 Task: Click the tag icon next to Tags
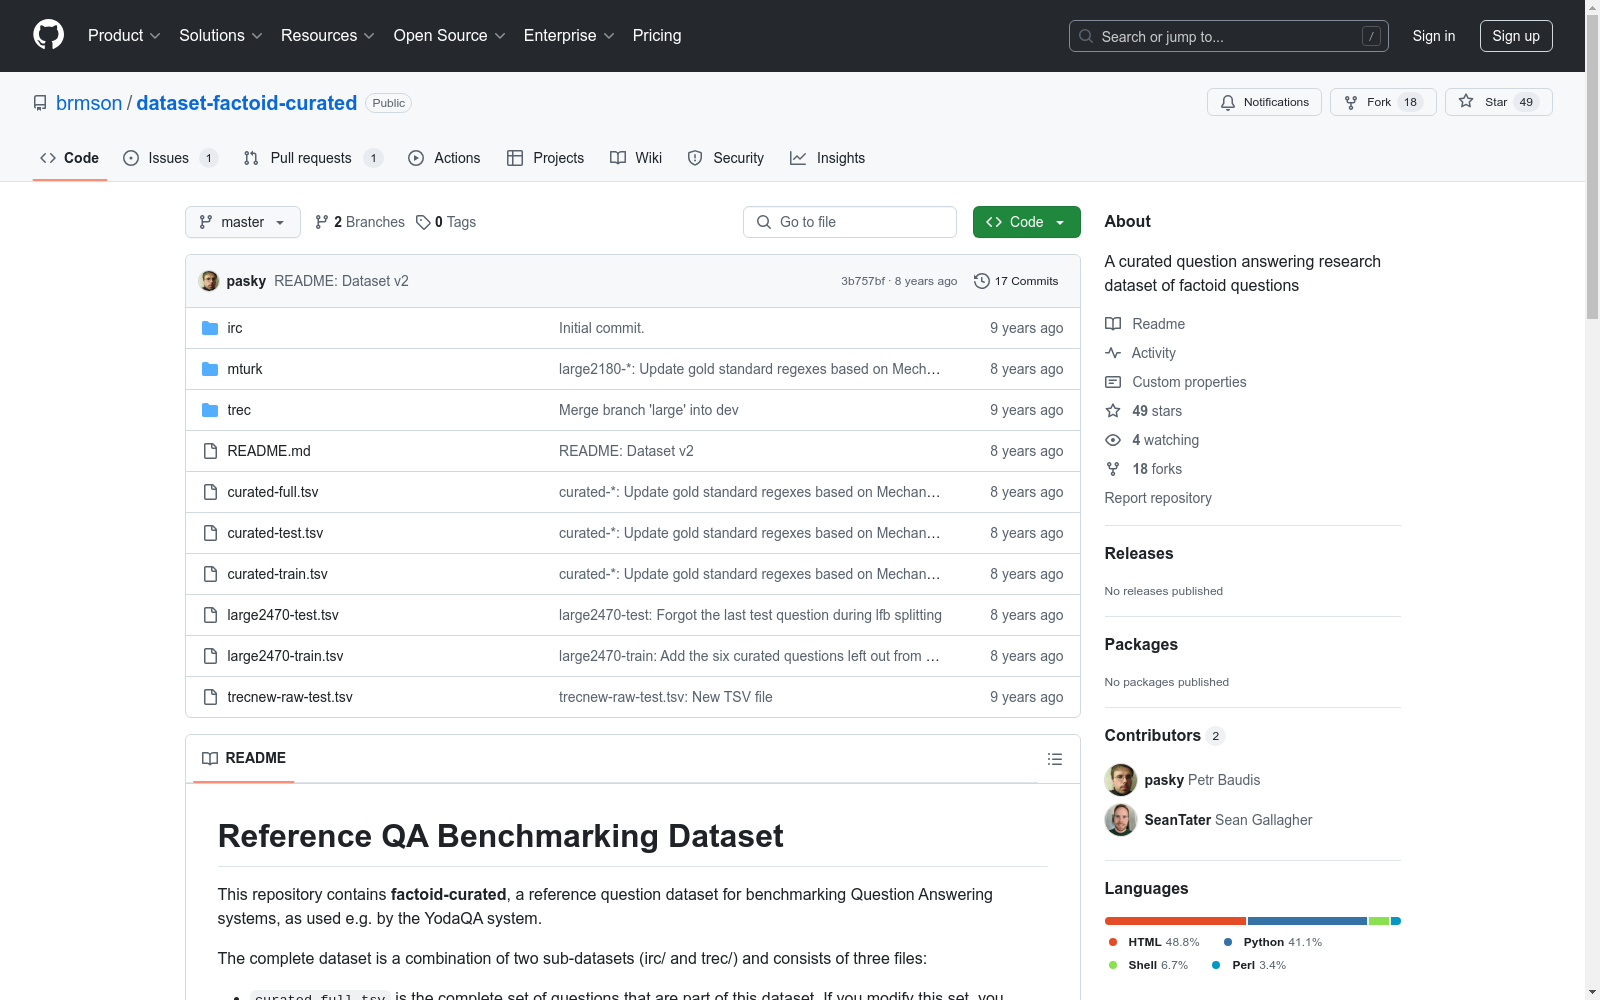423,222
